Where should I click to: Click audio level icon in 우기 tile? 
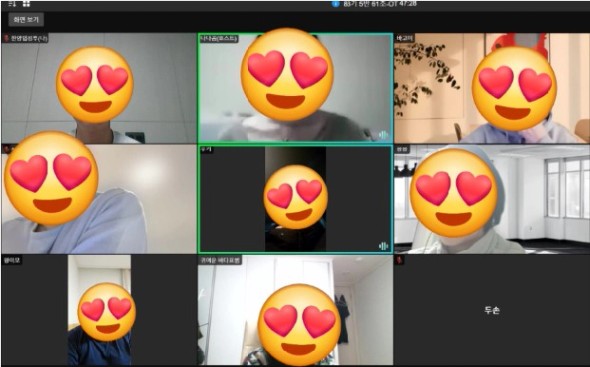[x=383, y=246]
